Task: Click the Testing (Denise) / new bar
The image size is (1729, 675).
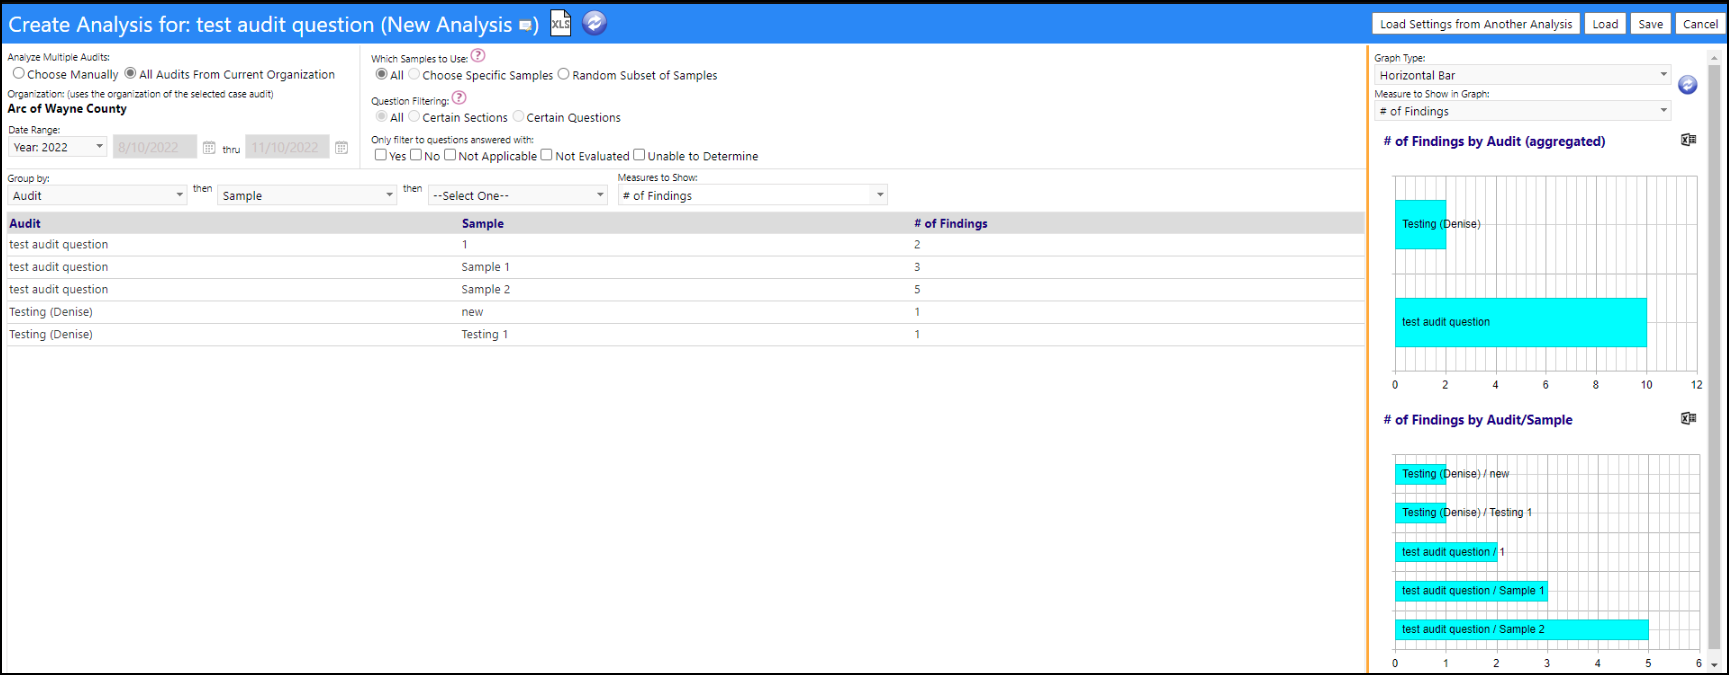Action: tap(1420, 474)
